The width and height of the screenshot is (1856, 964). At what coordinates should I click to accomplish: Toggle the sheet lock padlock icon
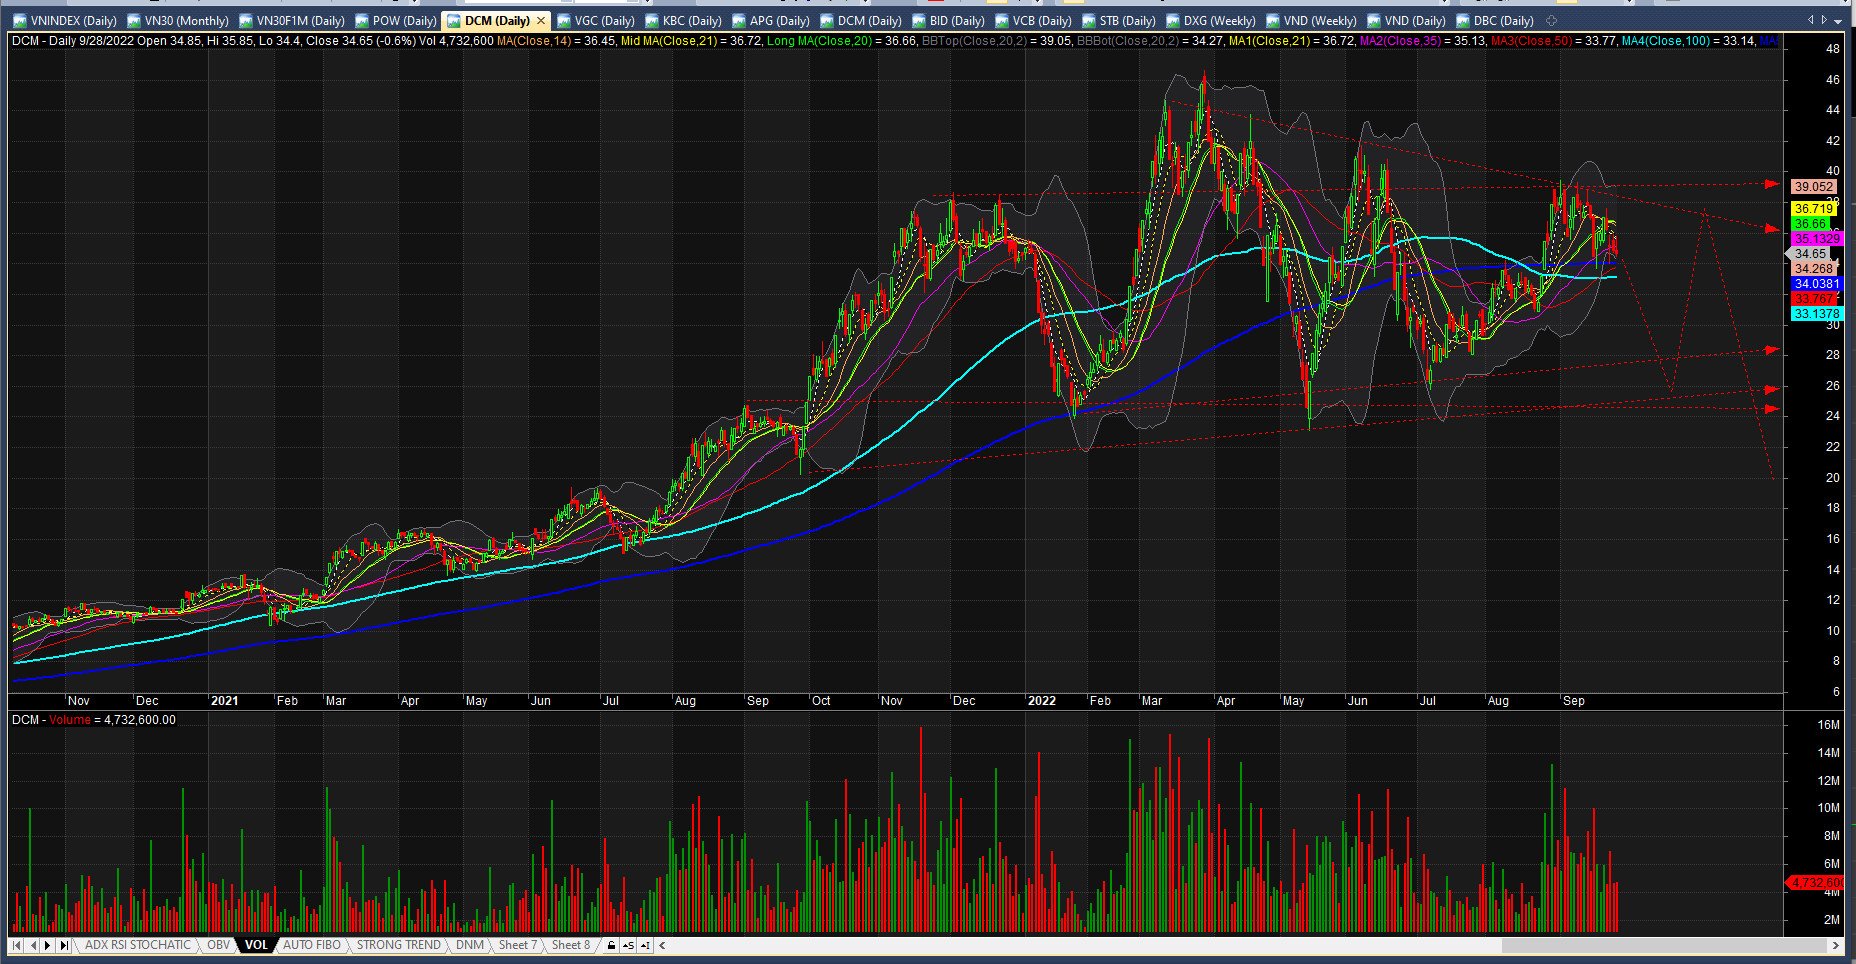(612, 945)
